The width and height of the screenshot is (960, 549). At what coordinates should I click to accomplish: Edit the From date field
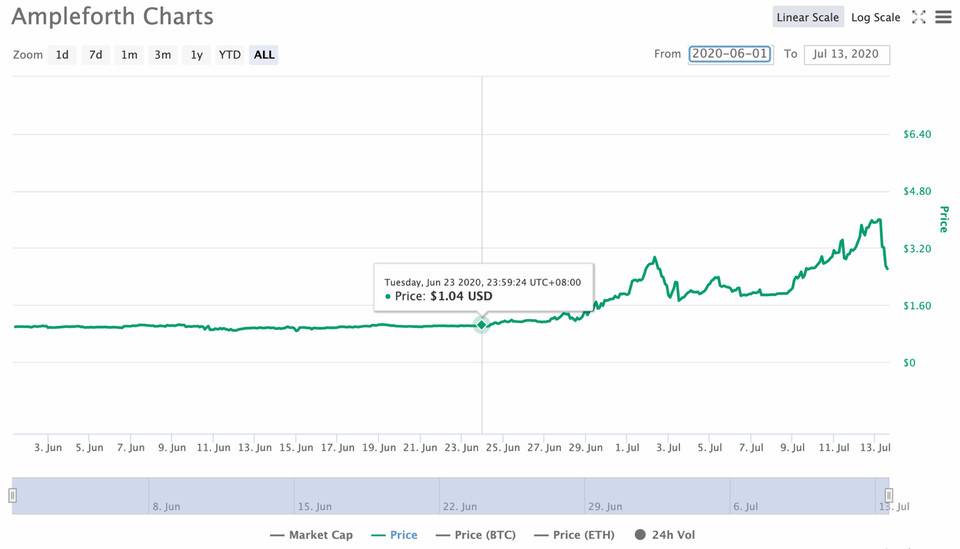730,54
